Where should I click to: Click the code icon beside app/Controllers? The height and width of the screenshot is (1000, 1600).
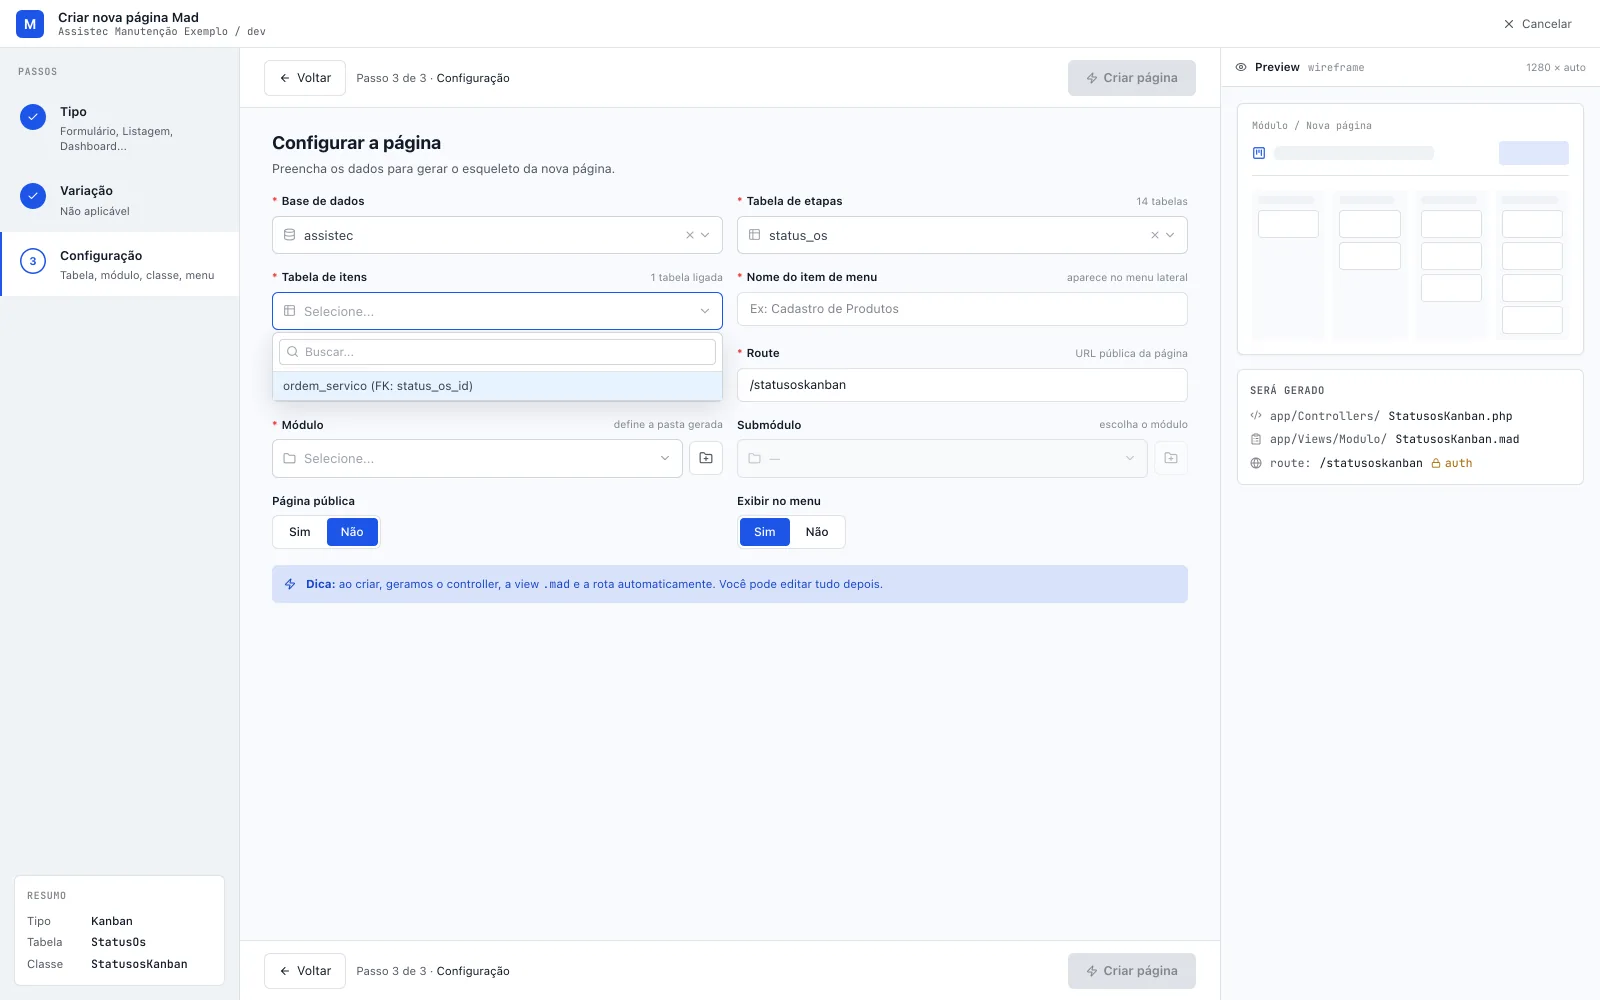point(1256,416)
